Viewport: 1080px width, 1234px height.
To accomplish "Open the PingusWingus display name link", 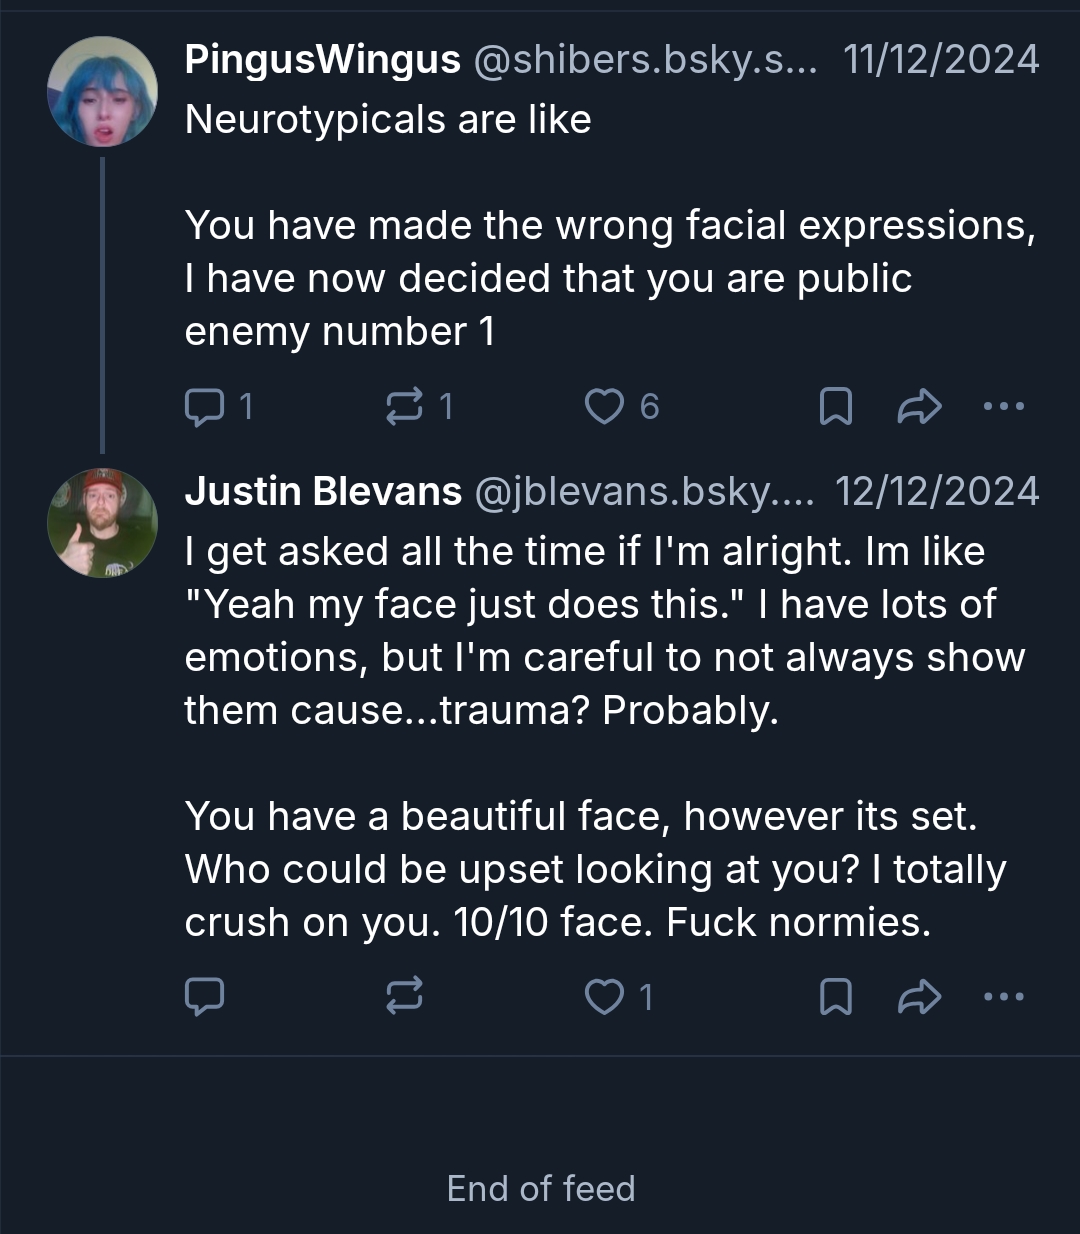I will tap(322, 60).
